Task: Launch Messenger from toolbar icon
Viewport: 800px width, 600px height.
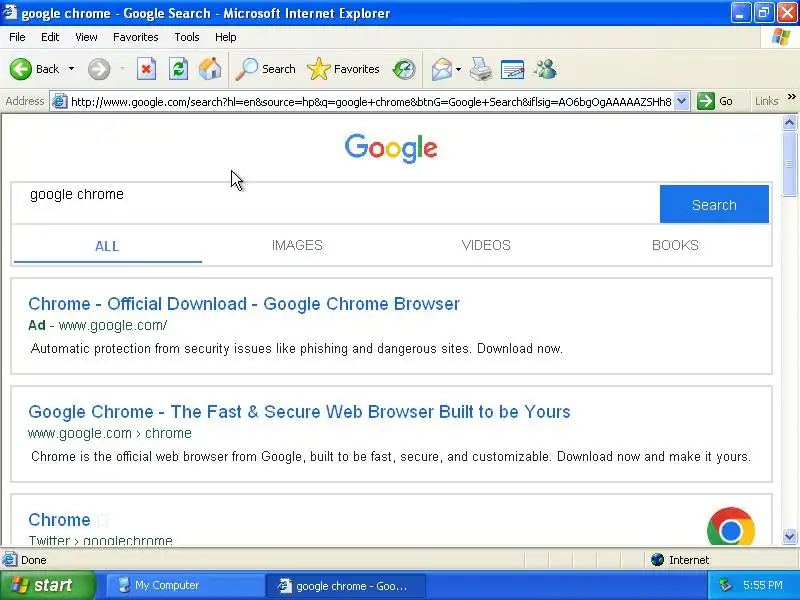Action: tap(545, 69)
